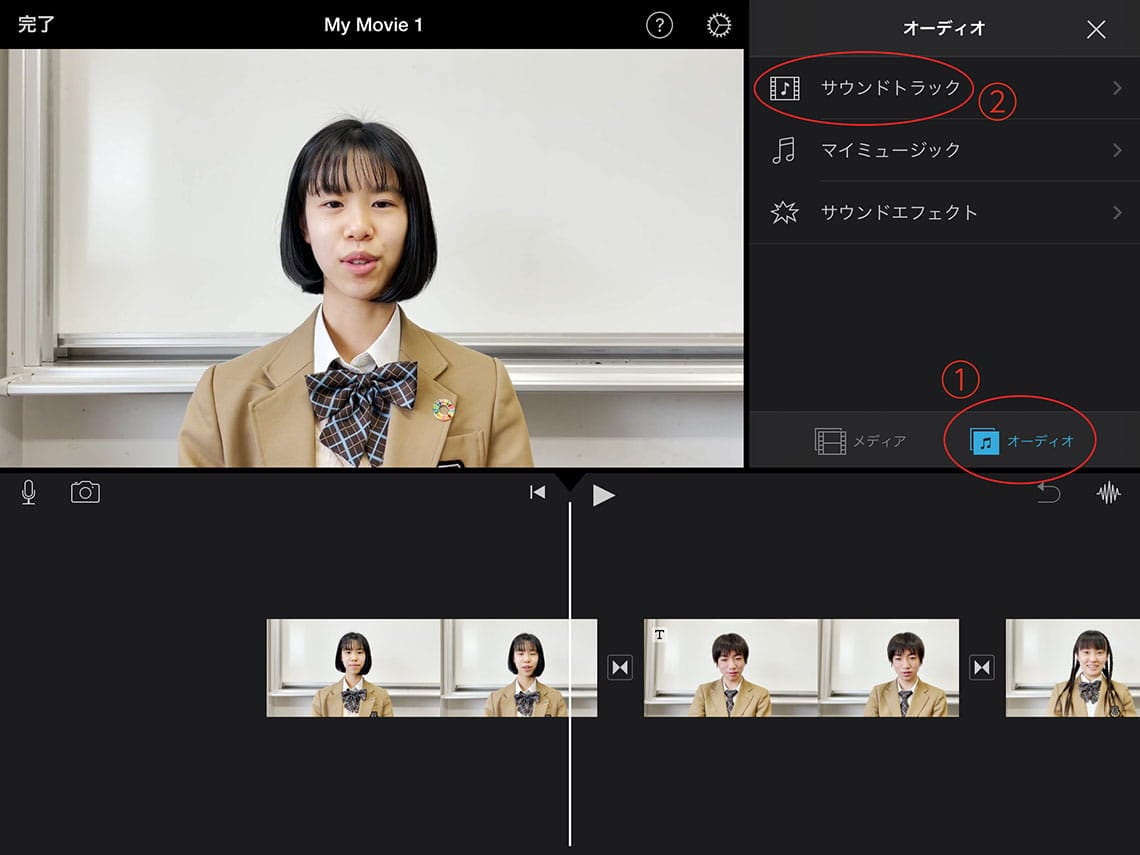Open サウンドエフェクト category
The height and width of the screenshot is (855, 1140).
pos(944,212)
